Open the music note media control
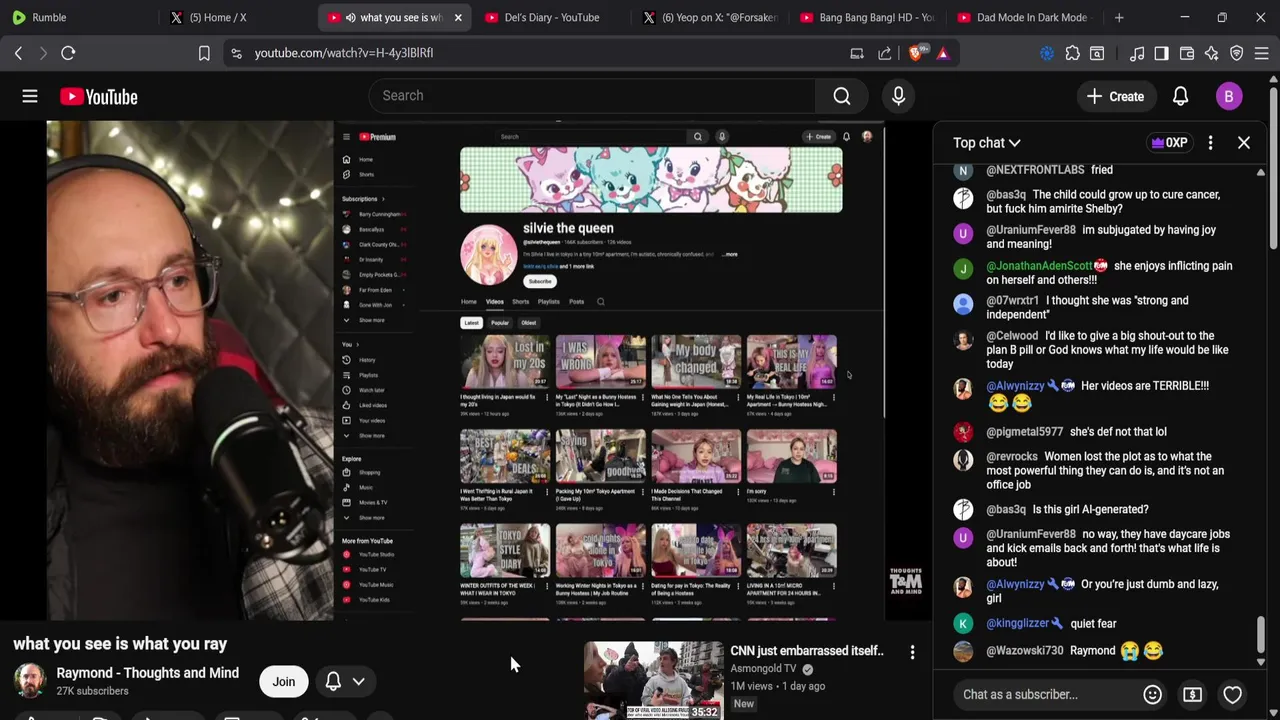1280x720 pixels. tap(1137, 53)
